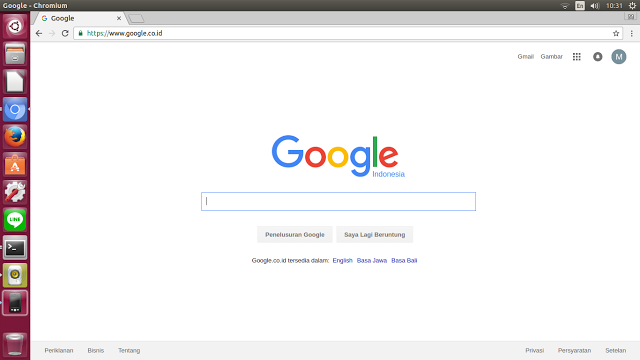Switch Google language to English

pyautogui.click(x=342, y=260)
